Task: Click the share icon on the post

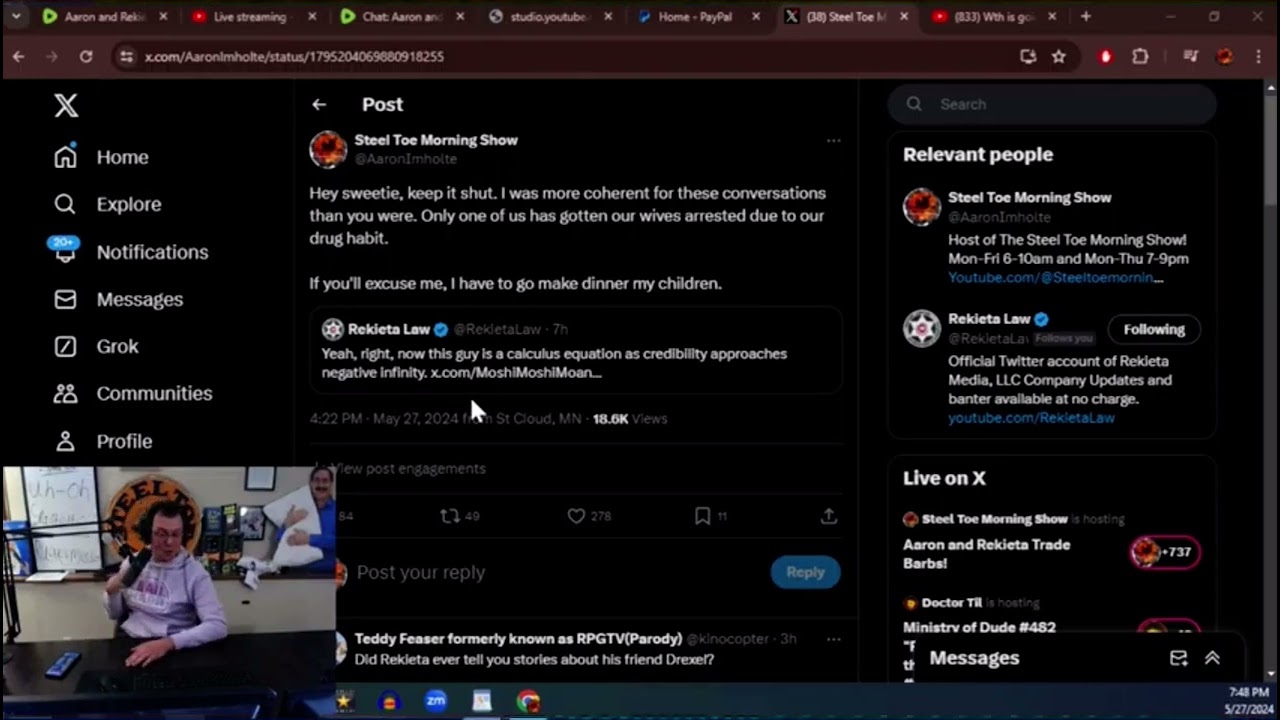Action: pos(828,516)
